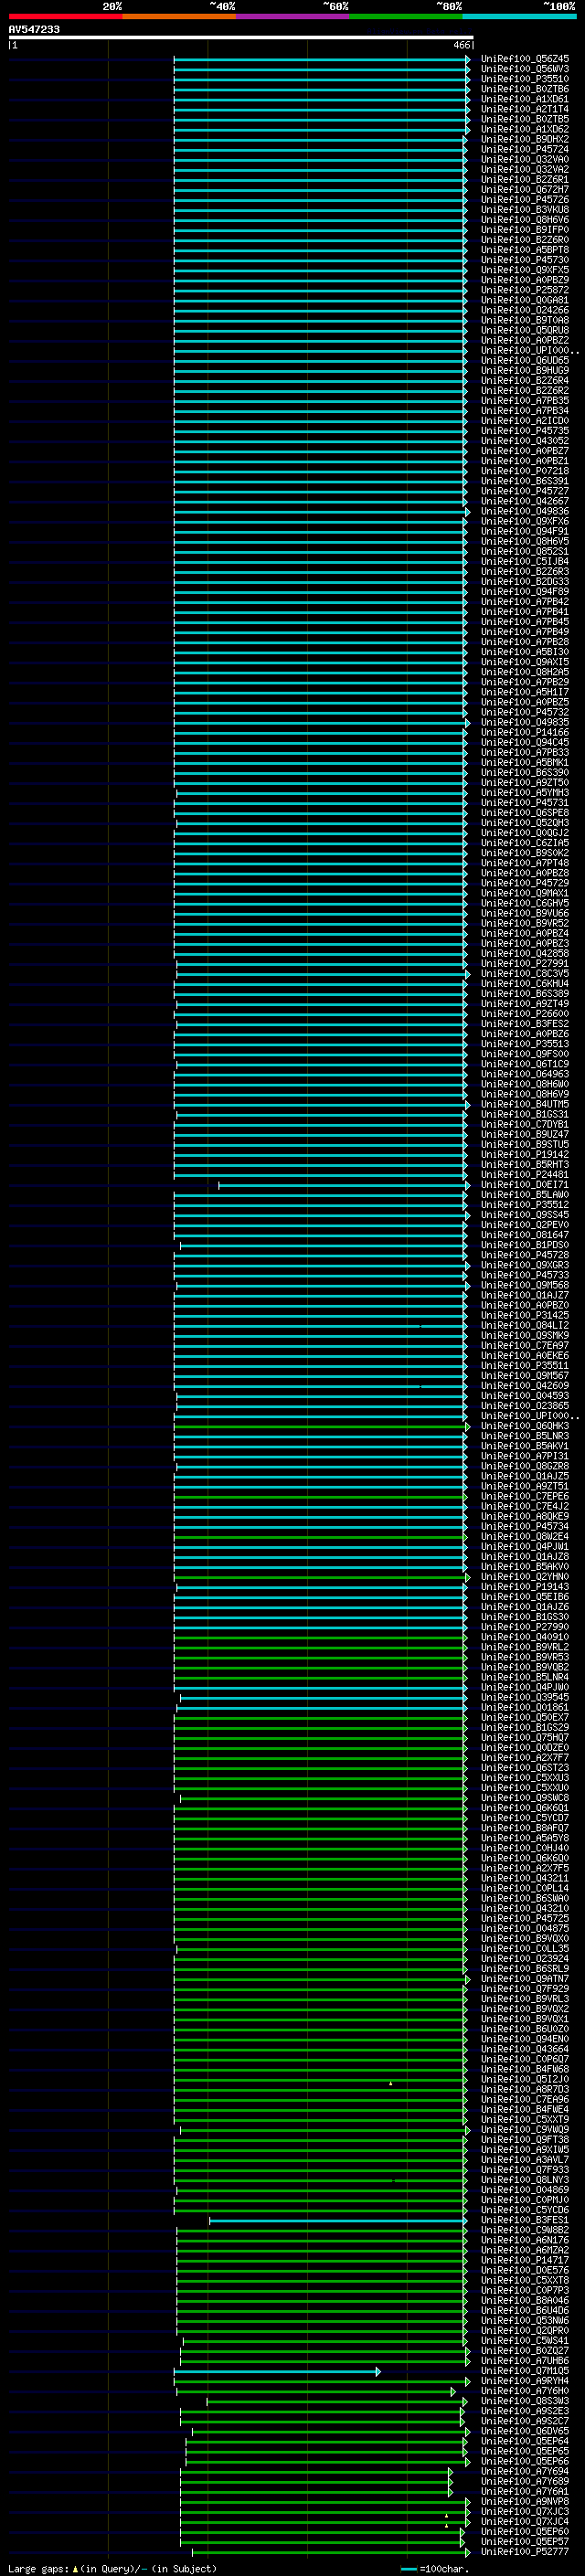This screenshot has width=585, height=2576.
Task: Open hit UniRef100_P45728
Action: 524,1255
